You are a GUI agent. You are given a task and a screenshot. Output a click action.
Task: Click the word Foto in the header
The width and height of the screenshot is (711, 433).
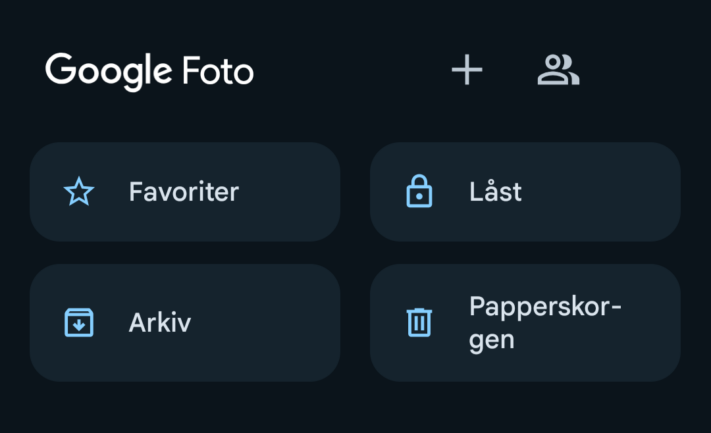tap(218, 70)
